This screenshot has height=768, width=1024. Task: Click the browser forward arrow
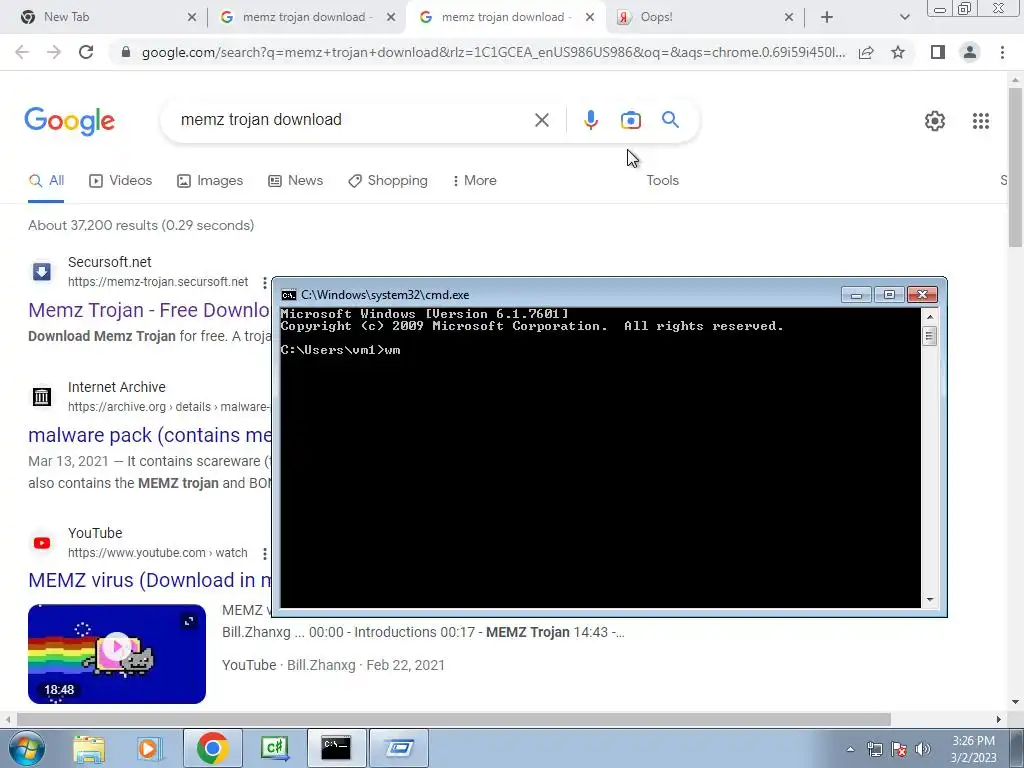(54, 52)
